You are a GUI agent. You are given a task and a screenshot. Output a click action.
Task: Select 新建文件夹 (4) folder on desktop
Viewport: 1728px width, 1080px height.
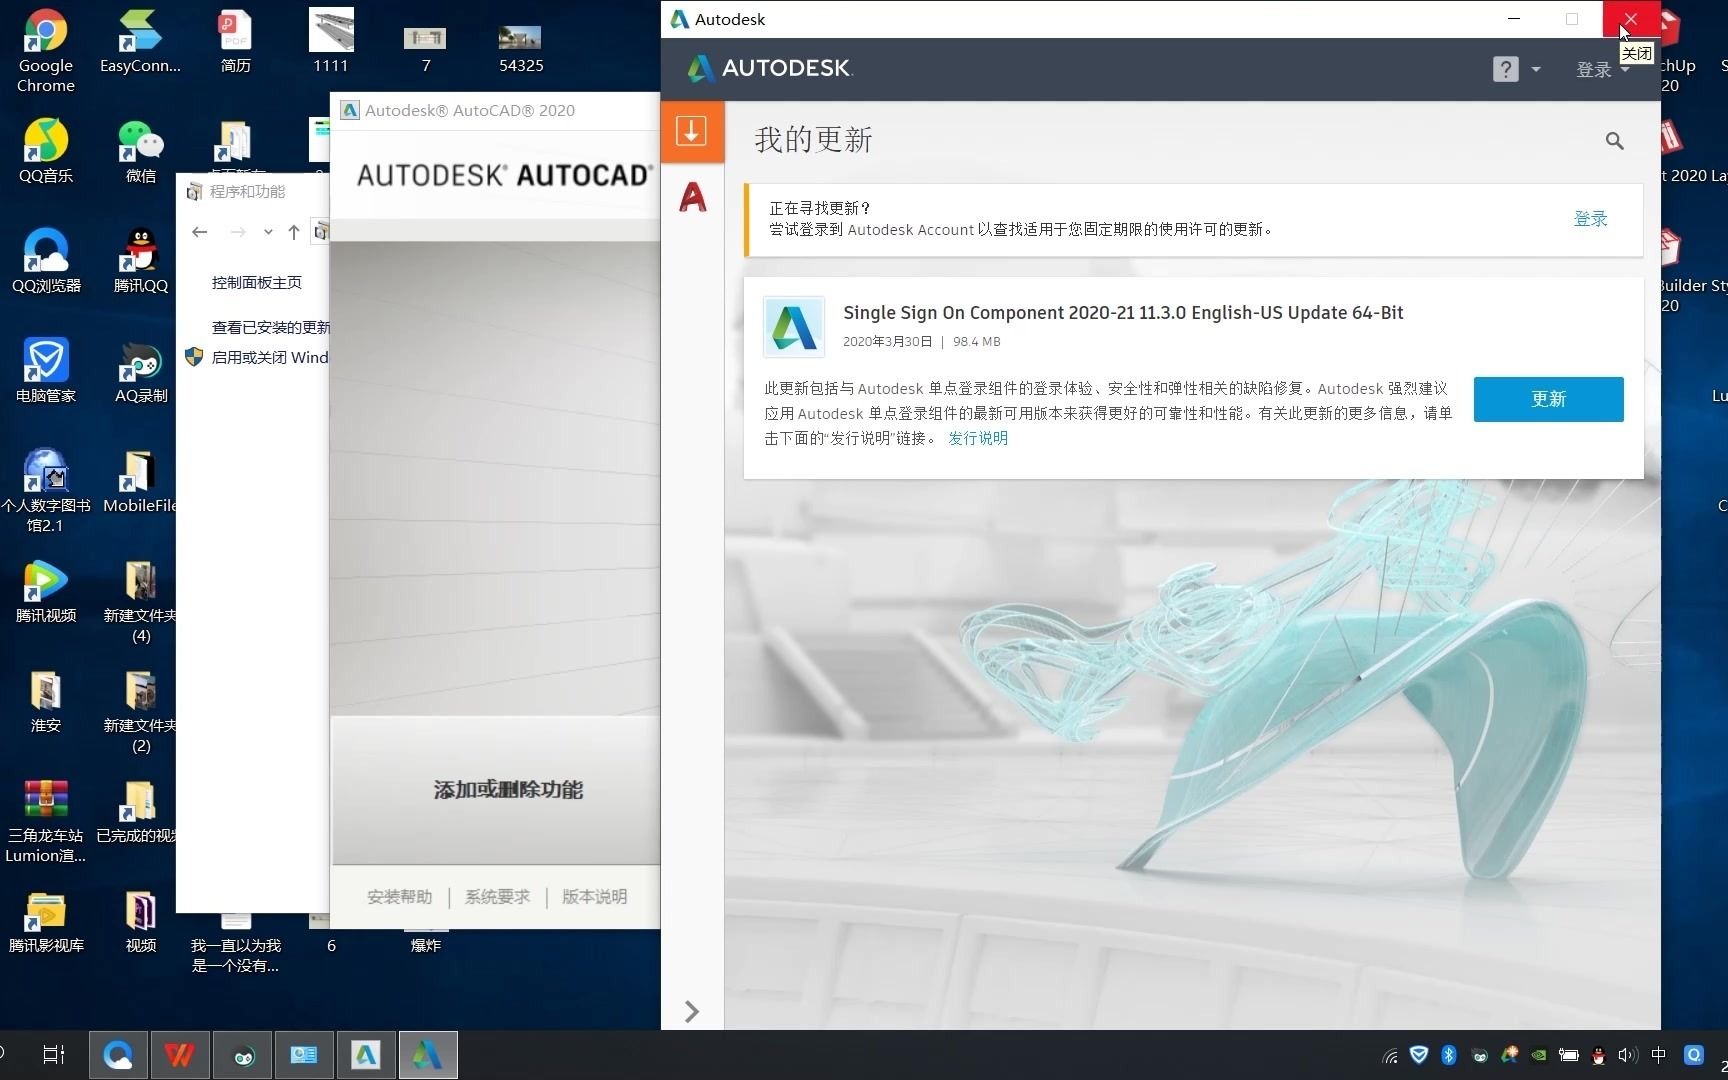(140, 602)
